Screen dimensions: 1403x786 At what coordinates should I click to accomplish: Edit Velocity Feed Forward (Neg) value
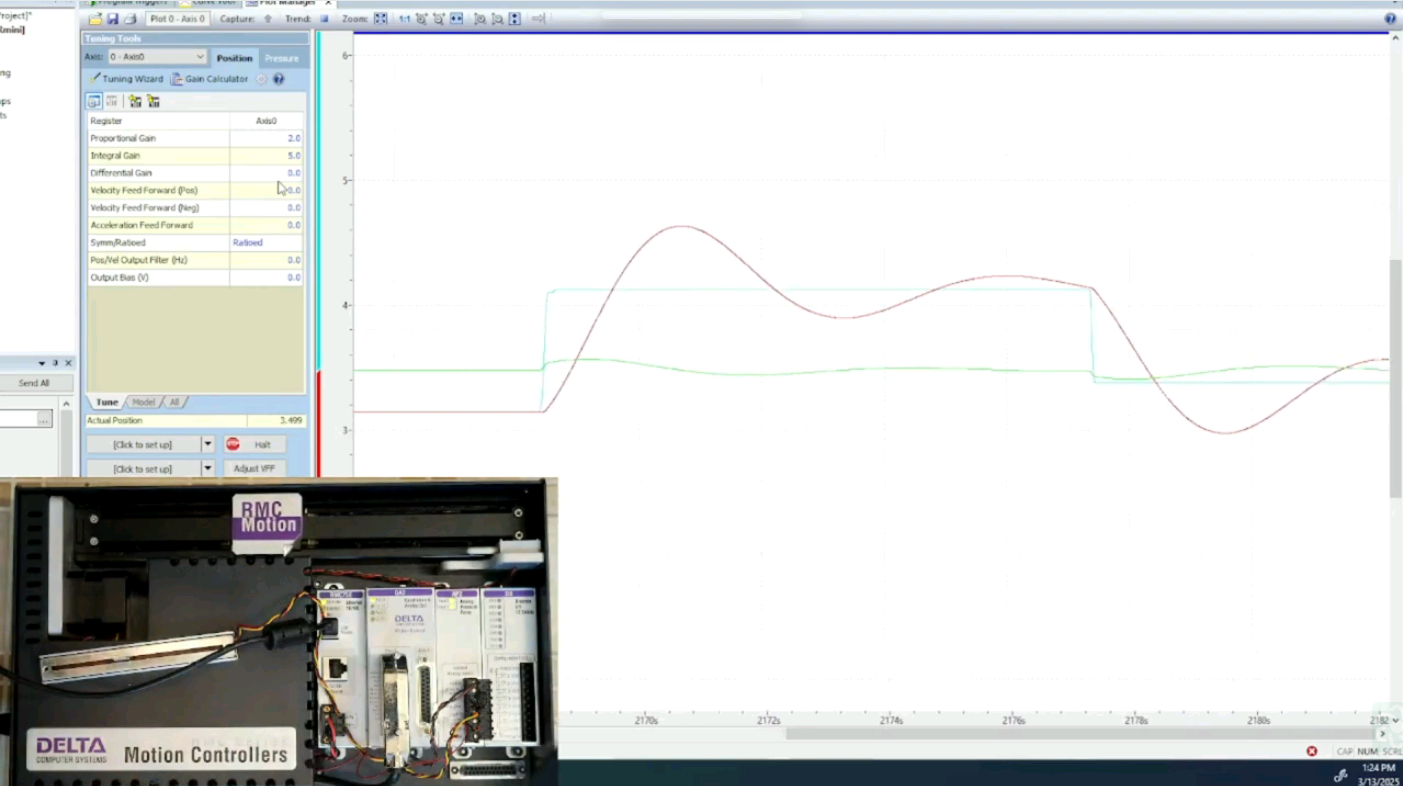pos(267,208)
